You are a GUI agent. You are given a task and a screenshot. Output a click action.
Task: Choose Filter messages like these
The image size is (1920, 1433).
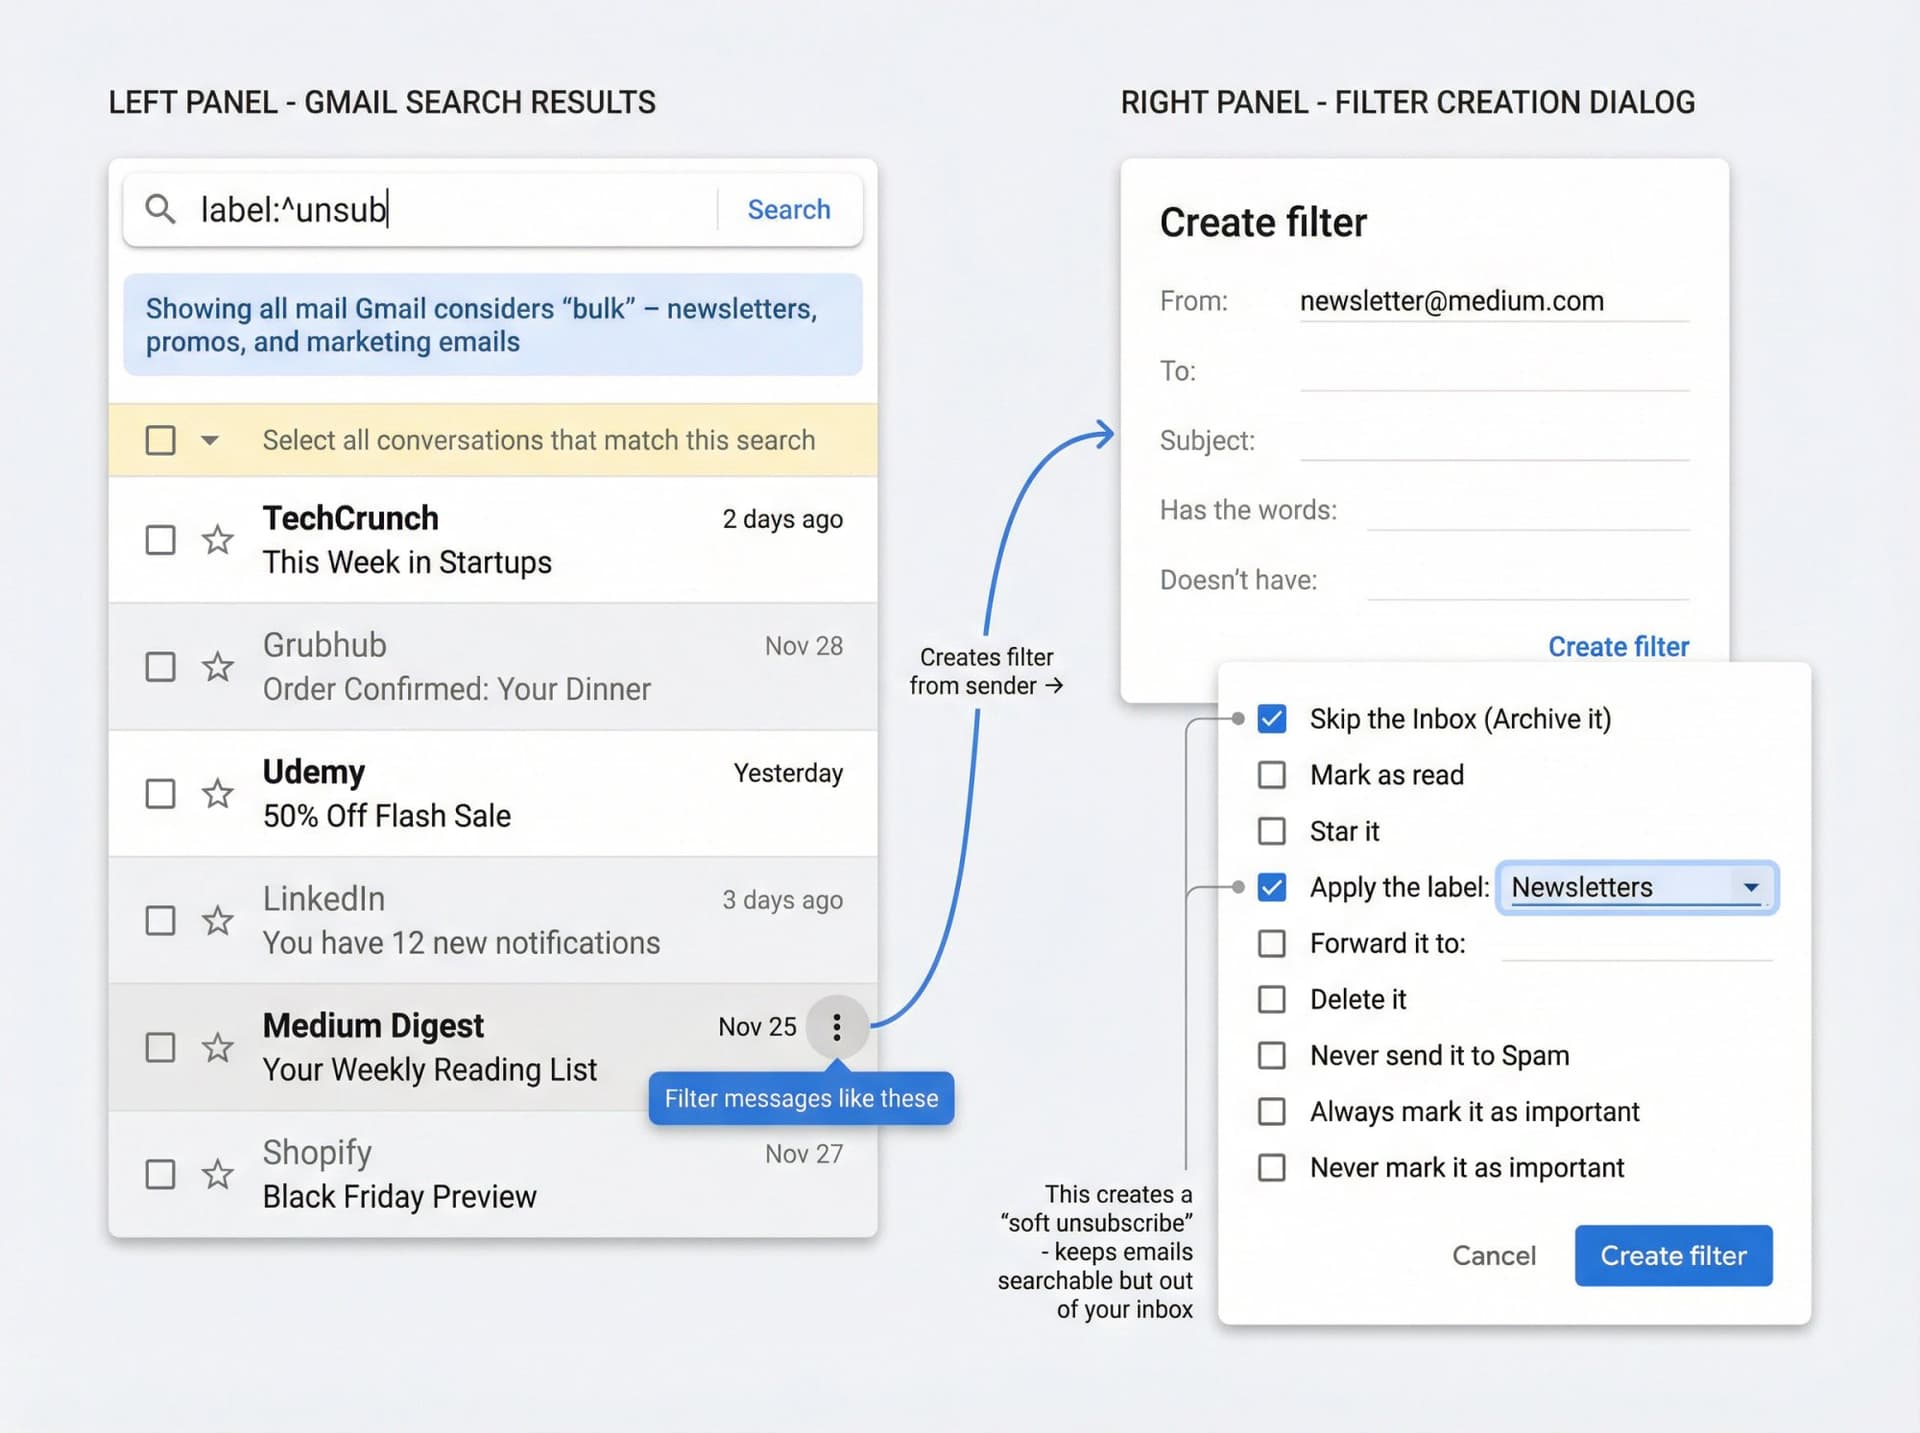801,1098
